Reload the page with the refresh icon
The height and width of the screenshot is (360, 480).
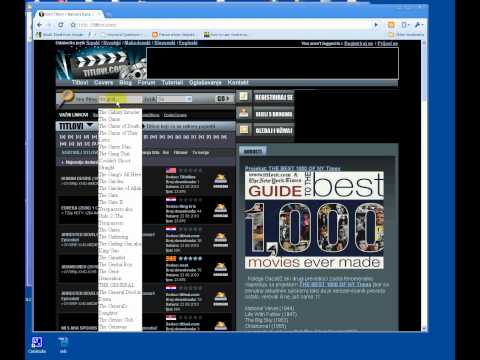click(61, 25)
